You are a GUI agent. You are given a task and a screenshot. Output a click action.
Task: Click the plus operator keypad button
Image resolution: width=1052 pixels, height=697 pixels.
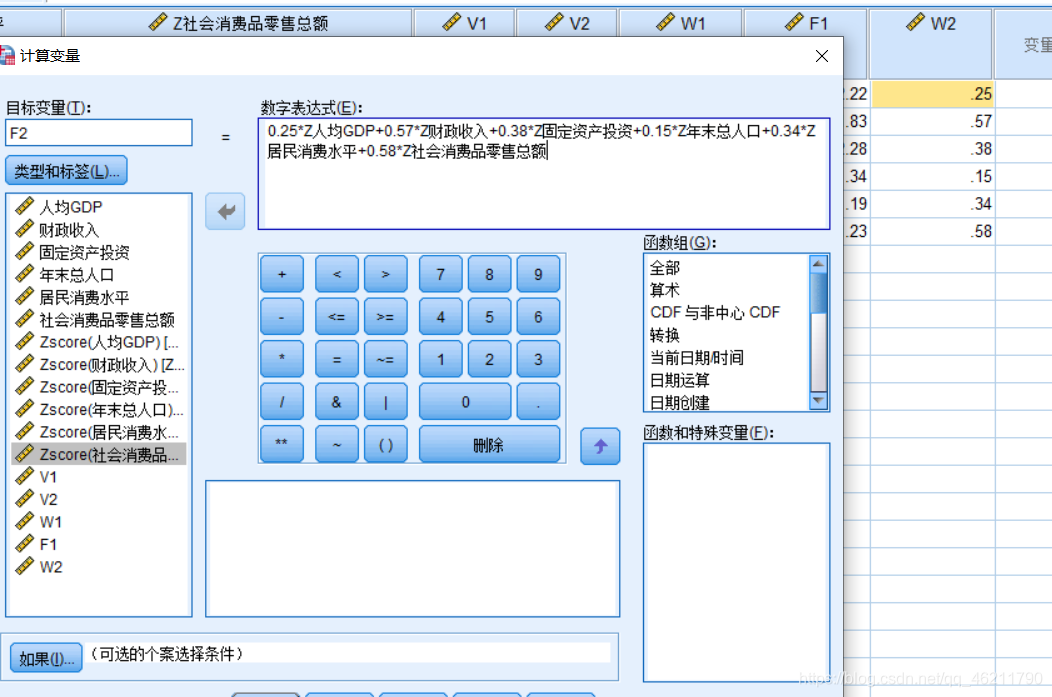282,274
